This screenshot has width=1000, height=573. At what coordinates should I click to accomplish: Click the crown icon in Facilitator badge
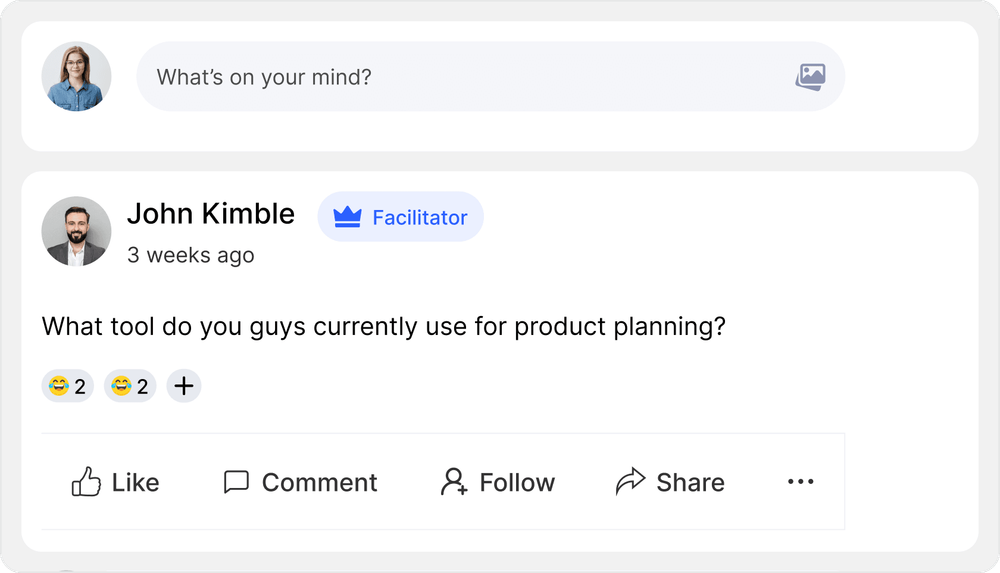point(347,217)
